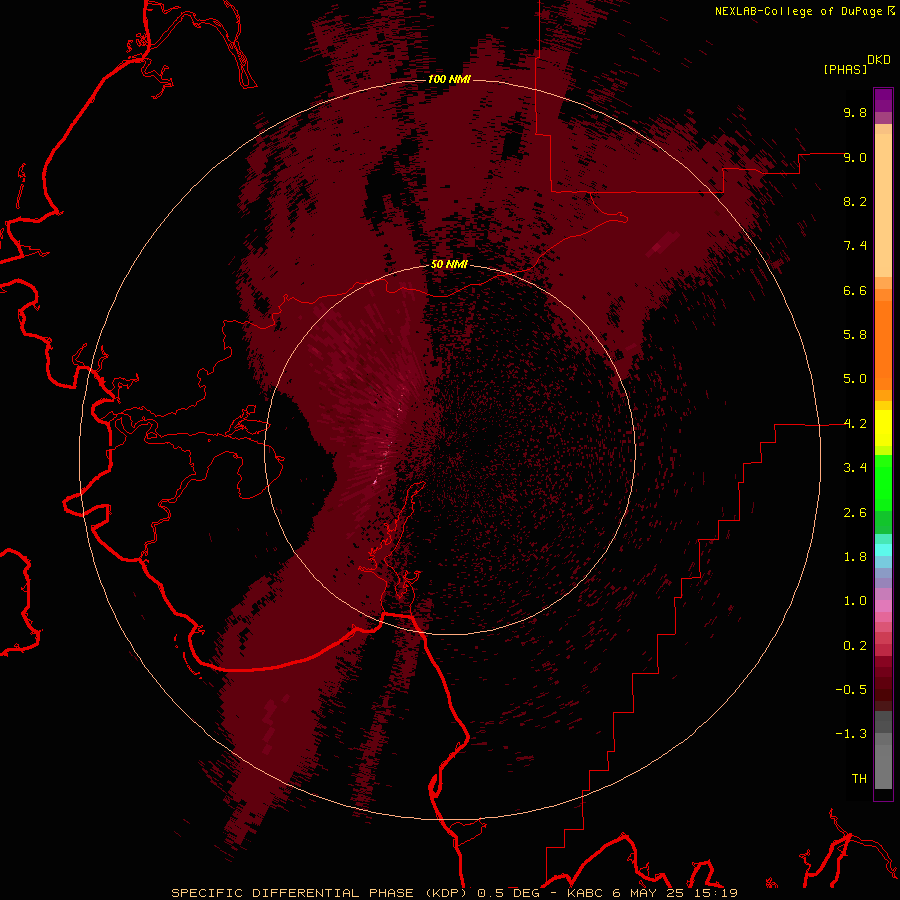This screenshot has width=900, height=900.
Task: Click the bright green color bar segment
Action: 883,483
